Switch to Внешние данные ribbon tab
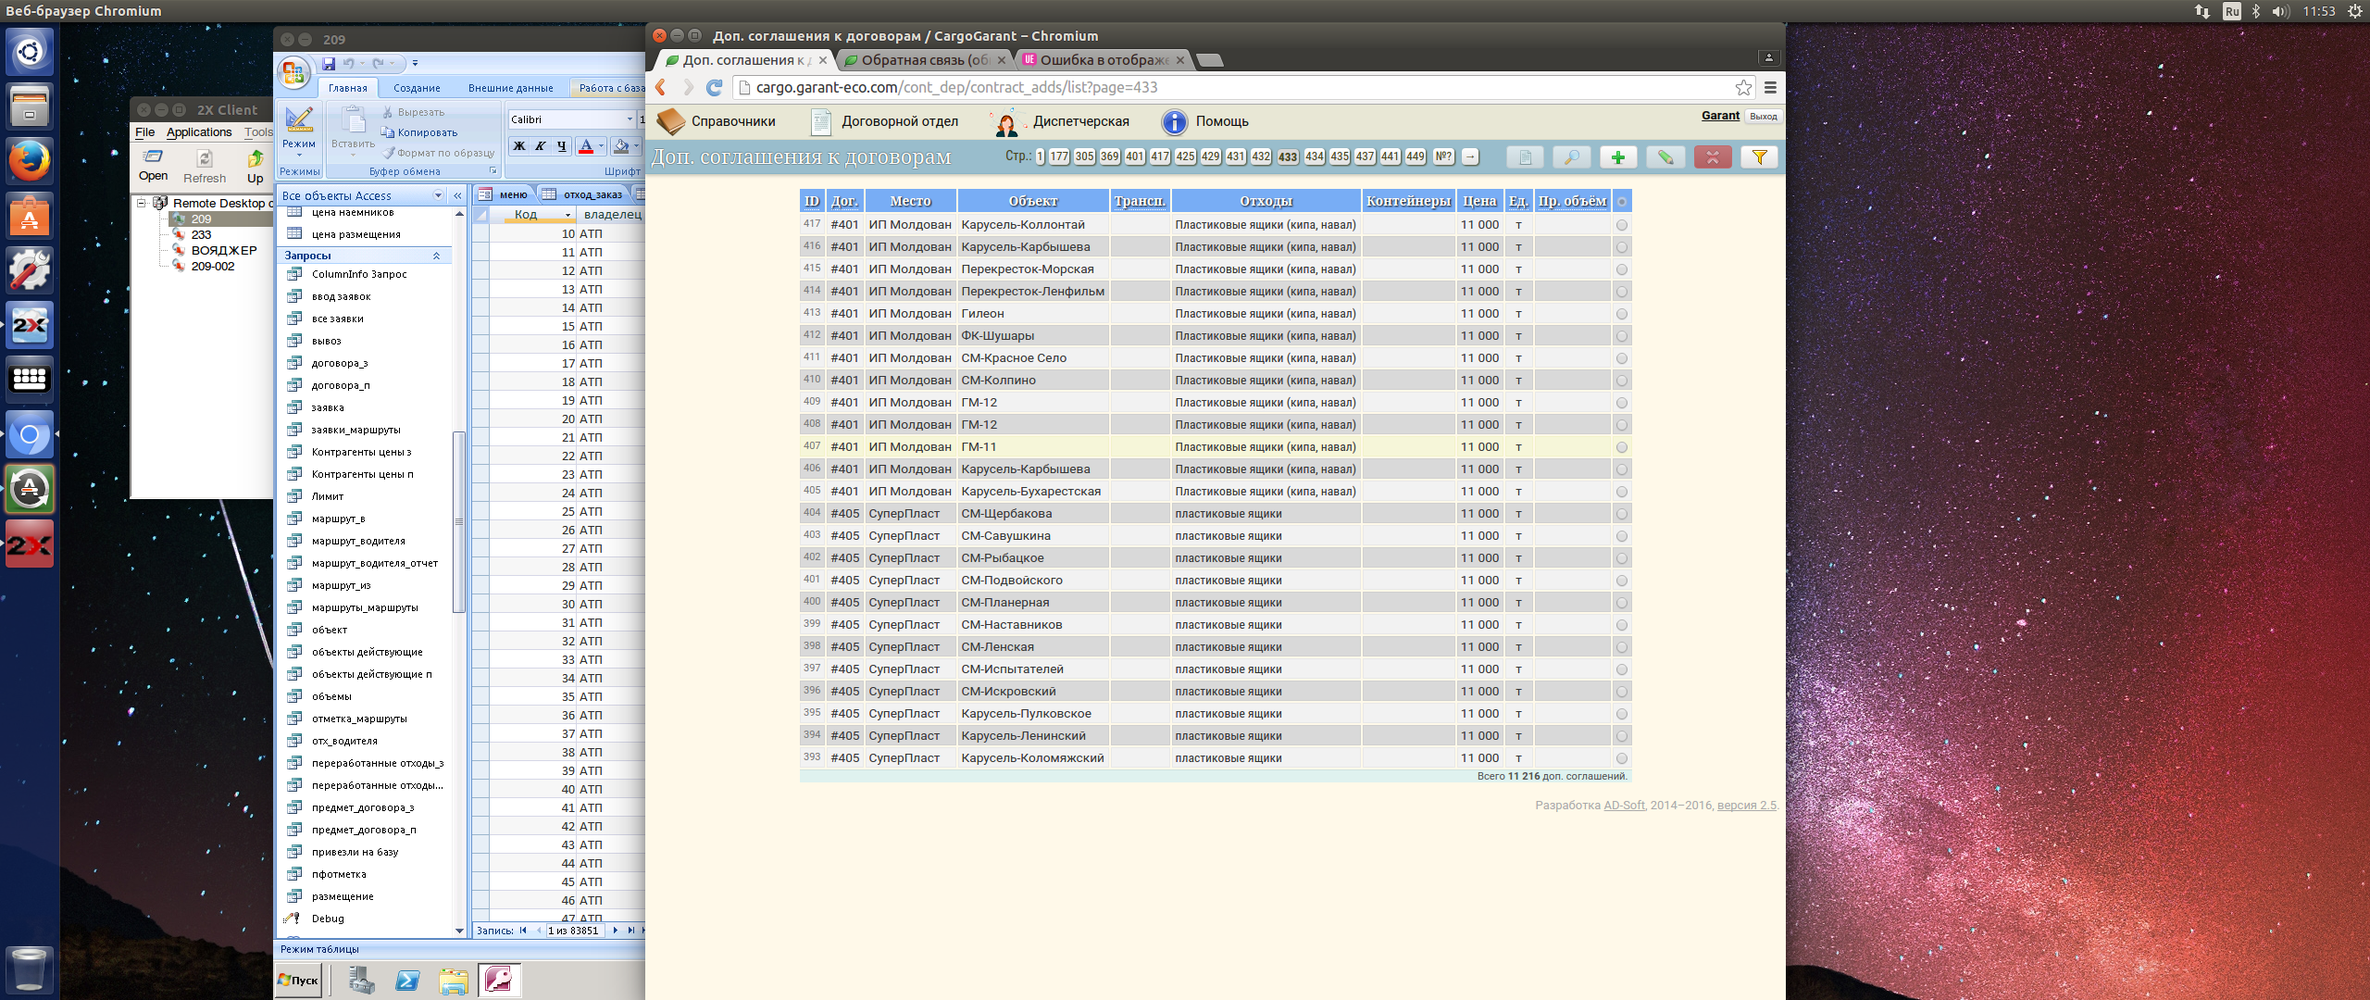Viewport: 2370px width, 1000px height. pyautogui.click(x=510, y=88)
